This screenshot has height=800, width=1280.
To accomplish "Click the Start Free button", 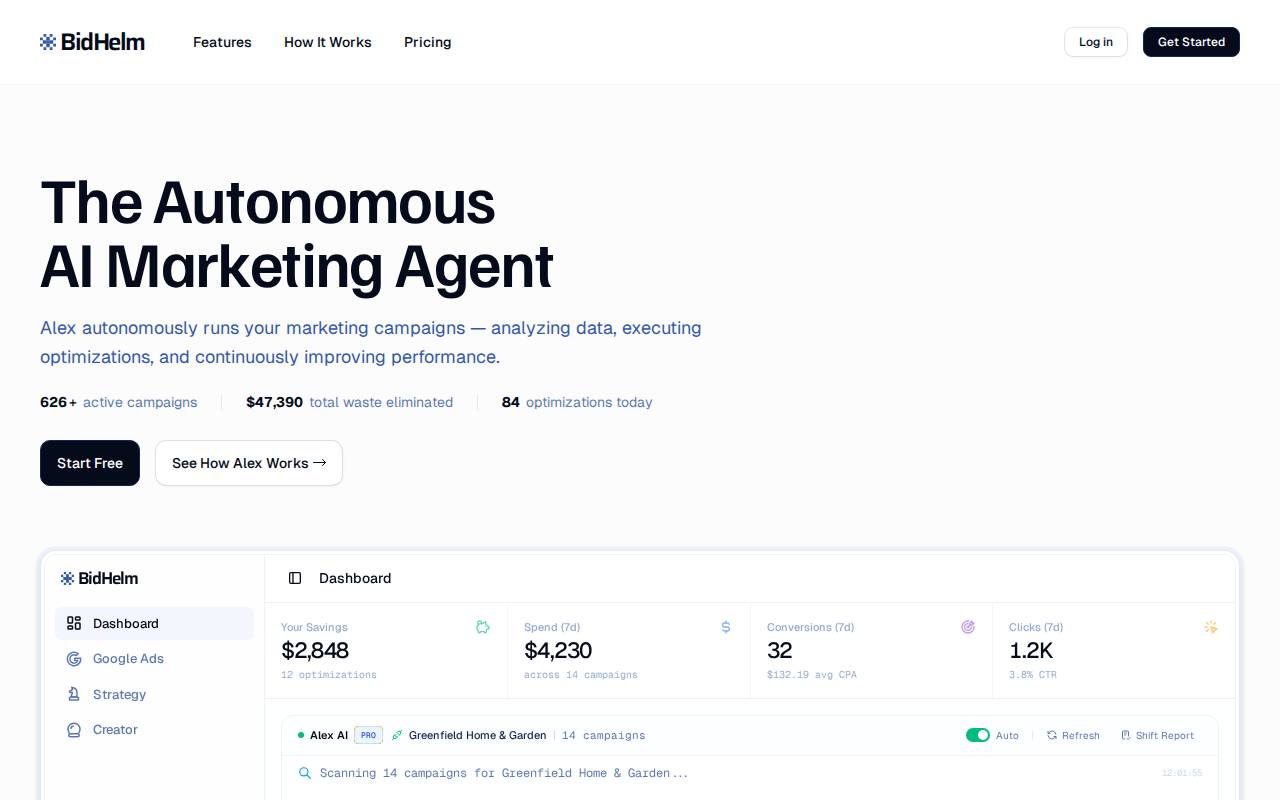I will [90, 463].
